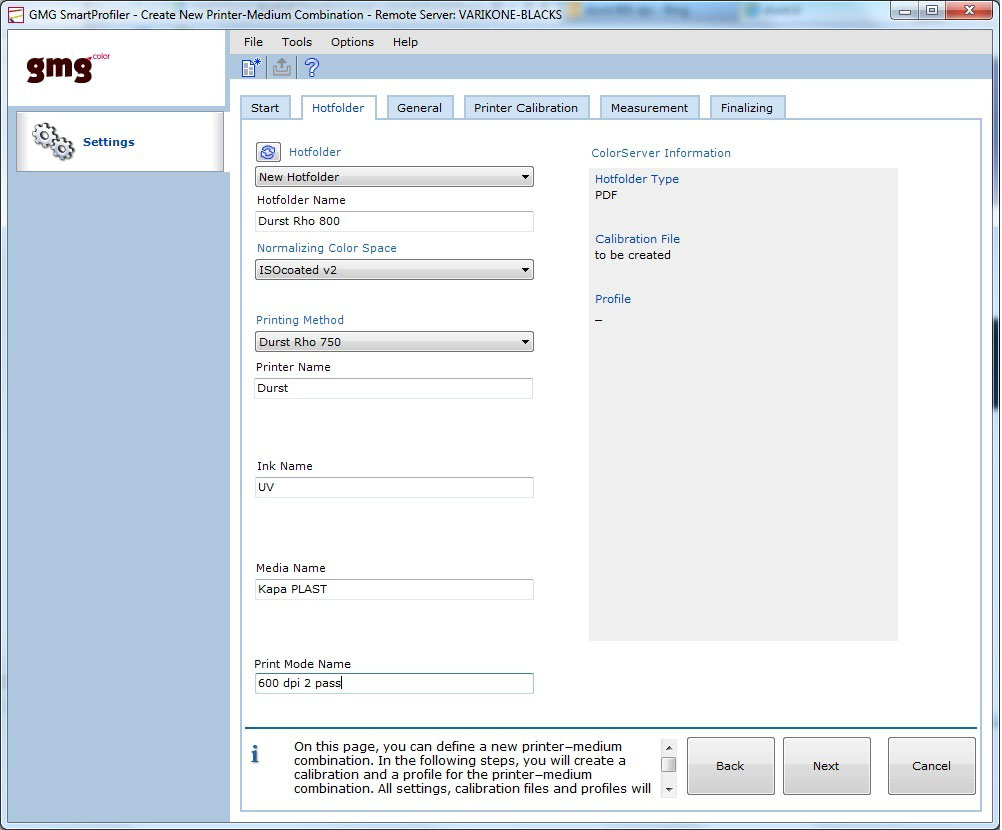
Task: Click the Back button
Action: pyautogui.click(x=730, y=765)
